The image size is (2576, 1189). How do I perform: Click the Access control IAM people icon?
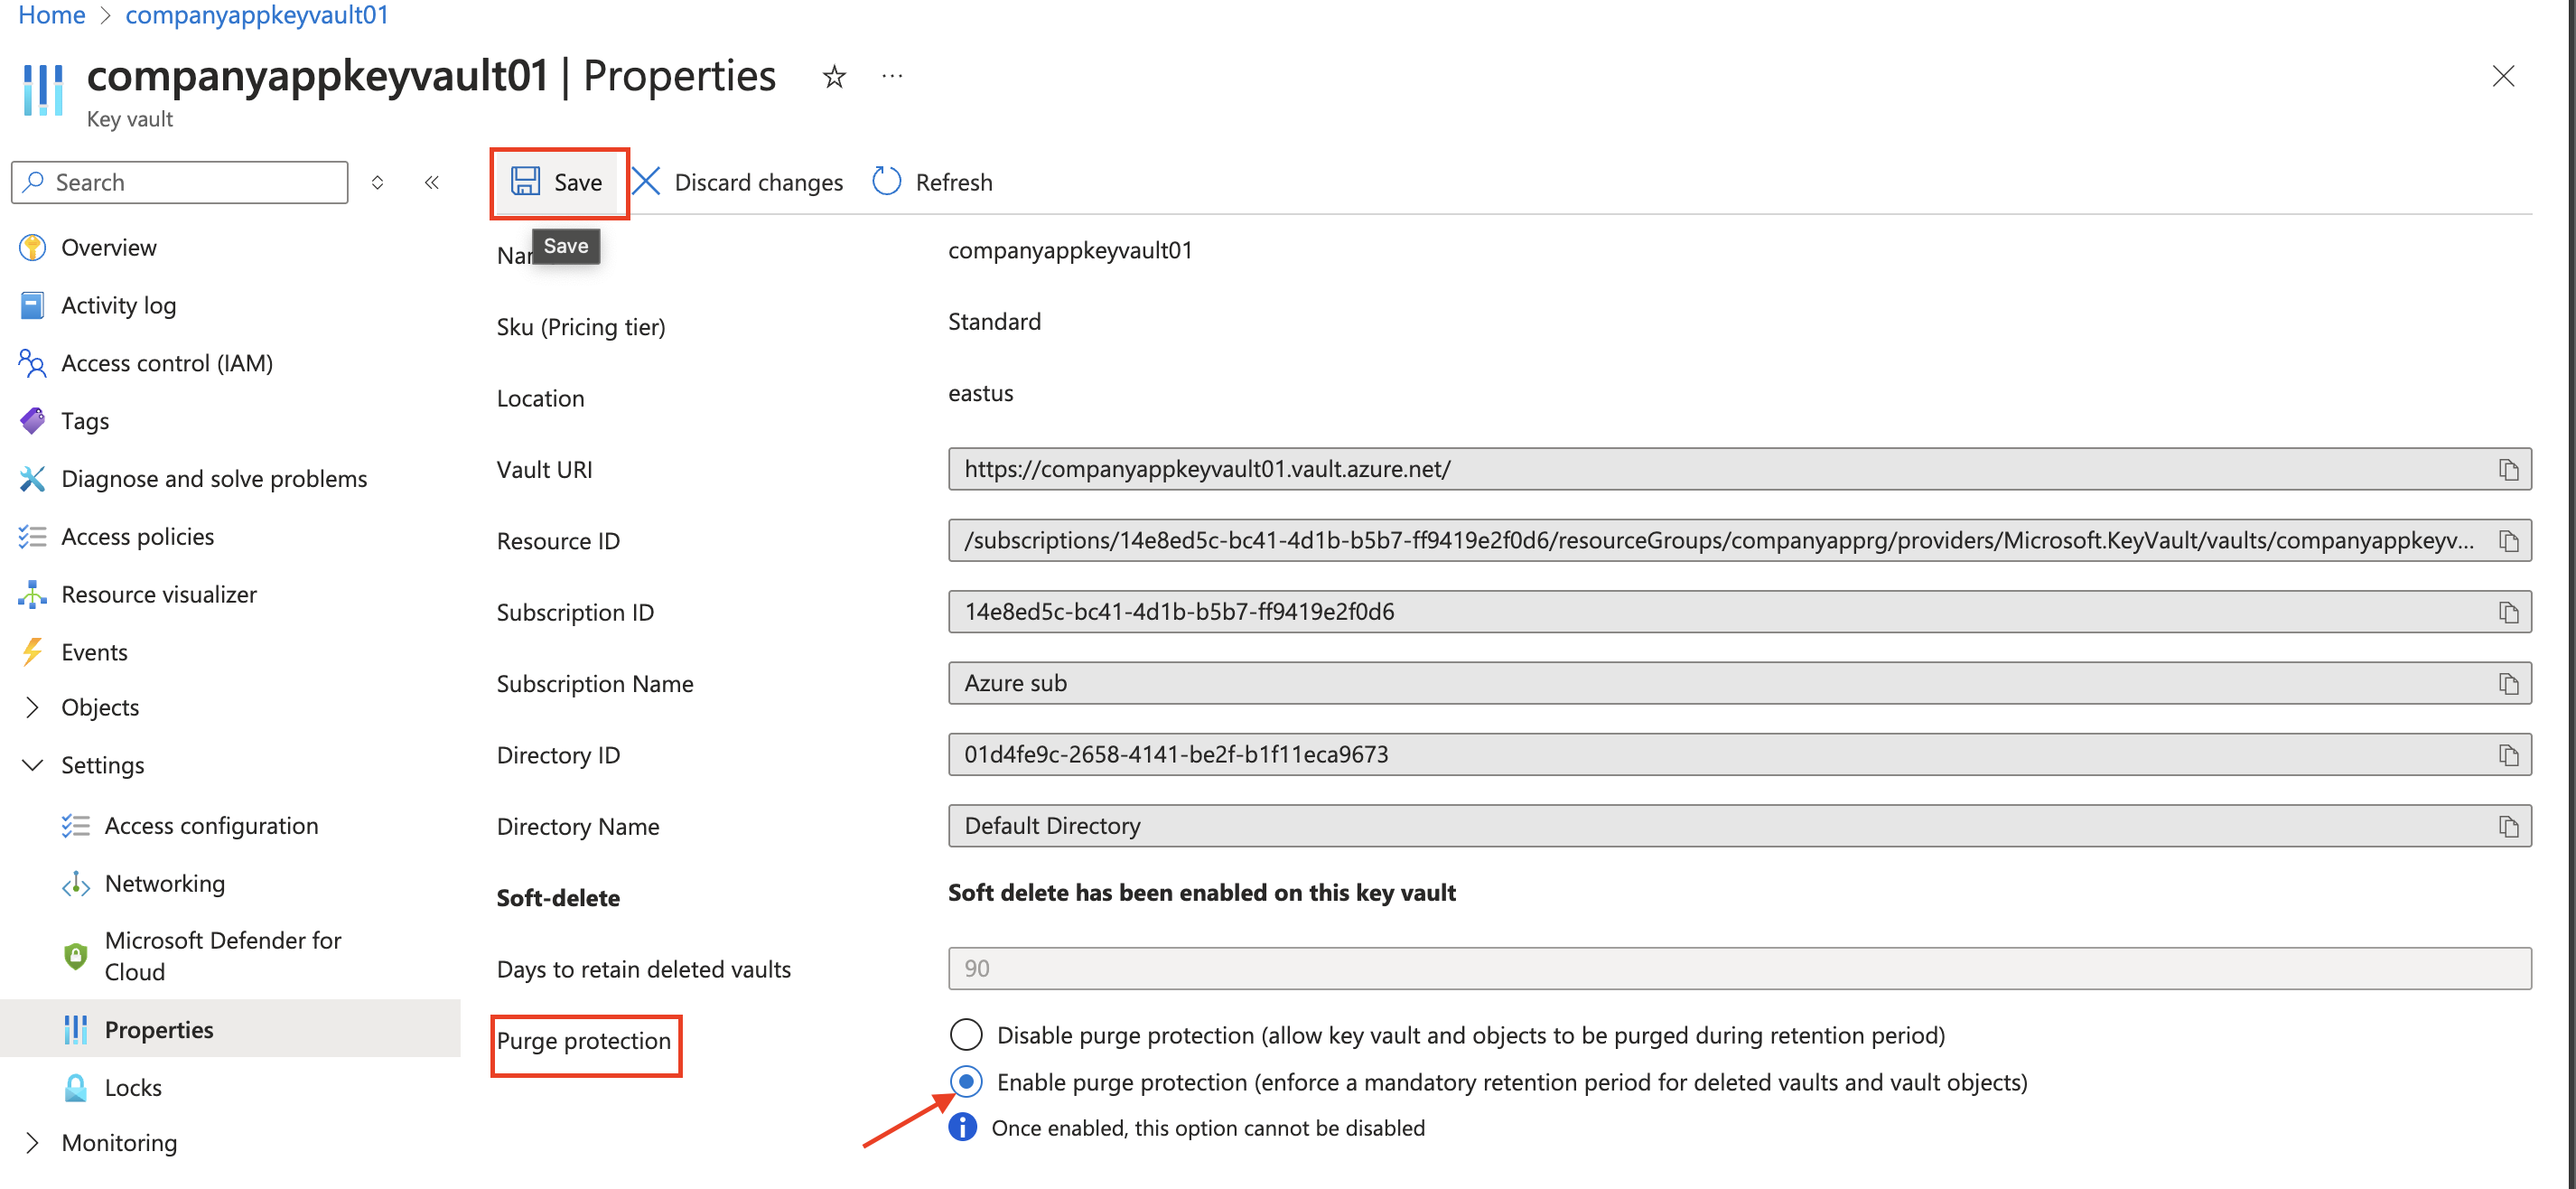pos(32,363)
